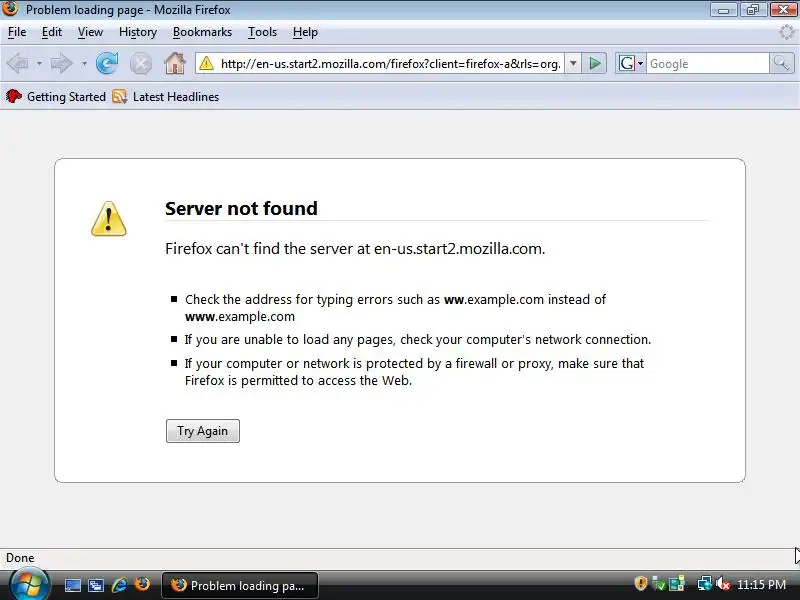Reload the current page
The image size is (800, 600).
pyautogui.click(x=107, y=64)
